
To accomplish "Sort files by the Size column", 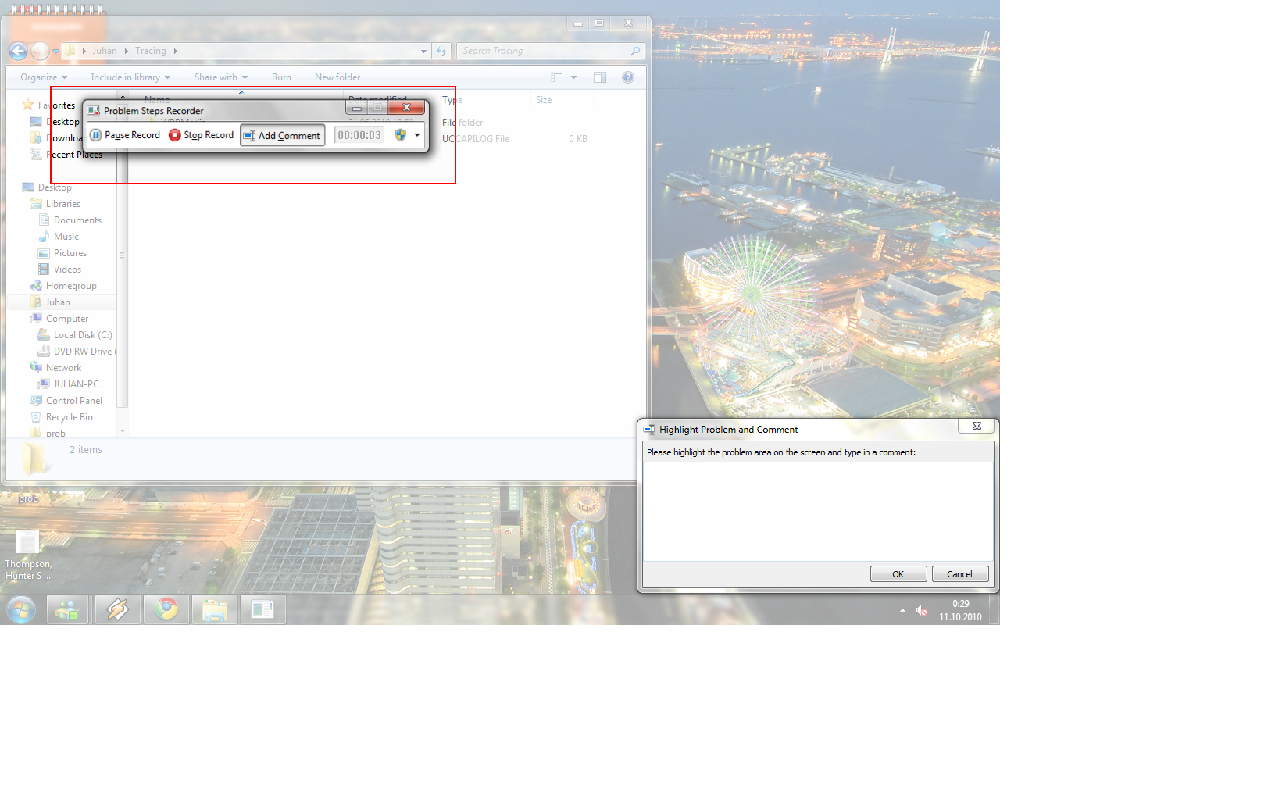I will pyautogui.click(x=544, y=100).
